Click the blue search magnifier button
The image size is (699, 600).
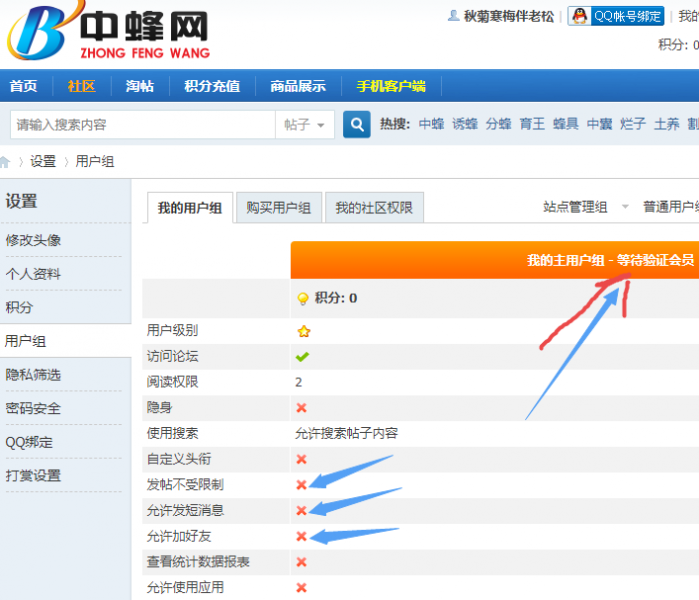coord(356,125)
